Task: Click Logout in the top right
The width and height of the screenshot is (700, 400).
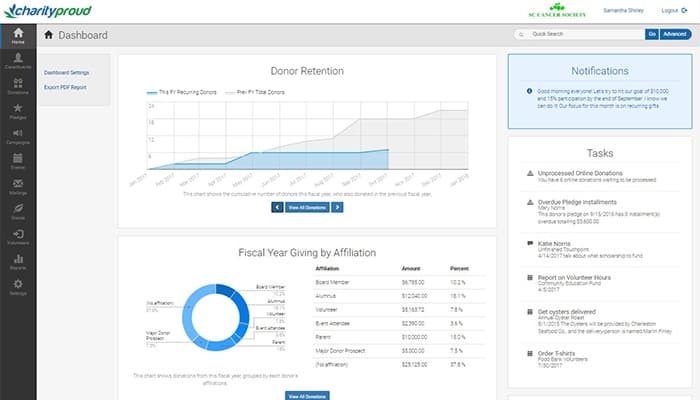Action: (x=674, y=10)
